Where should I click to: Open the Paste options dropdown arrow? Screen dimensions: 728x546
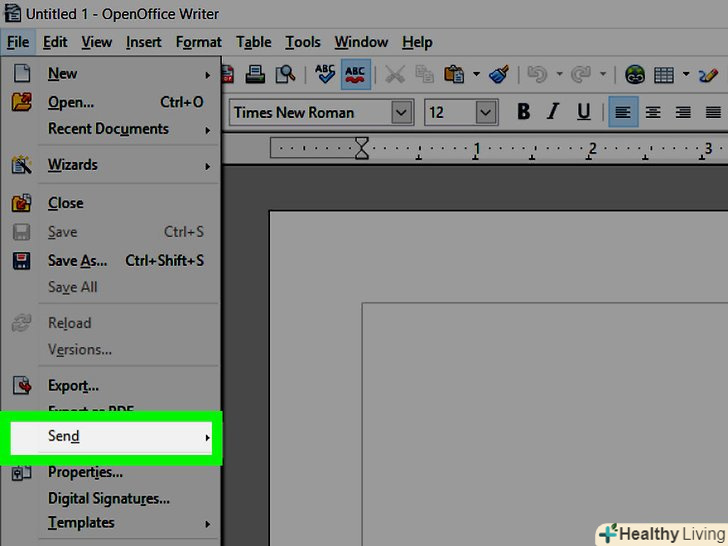(x=476, y=74)
